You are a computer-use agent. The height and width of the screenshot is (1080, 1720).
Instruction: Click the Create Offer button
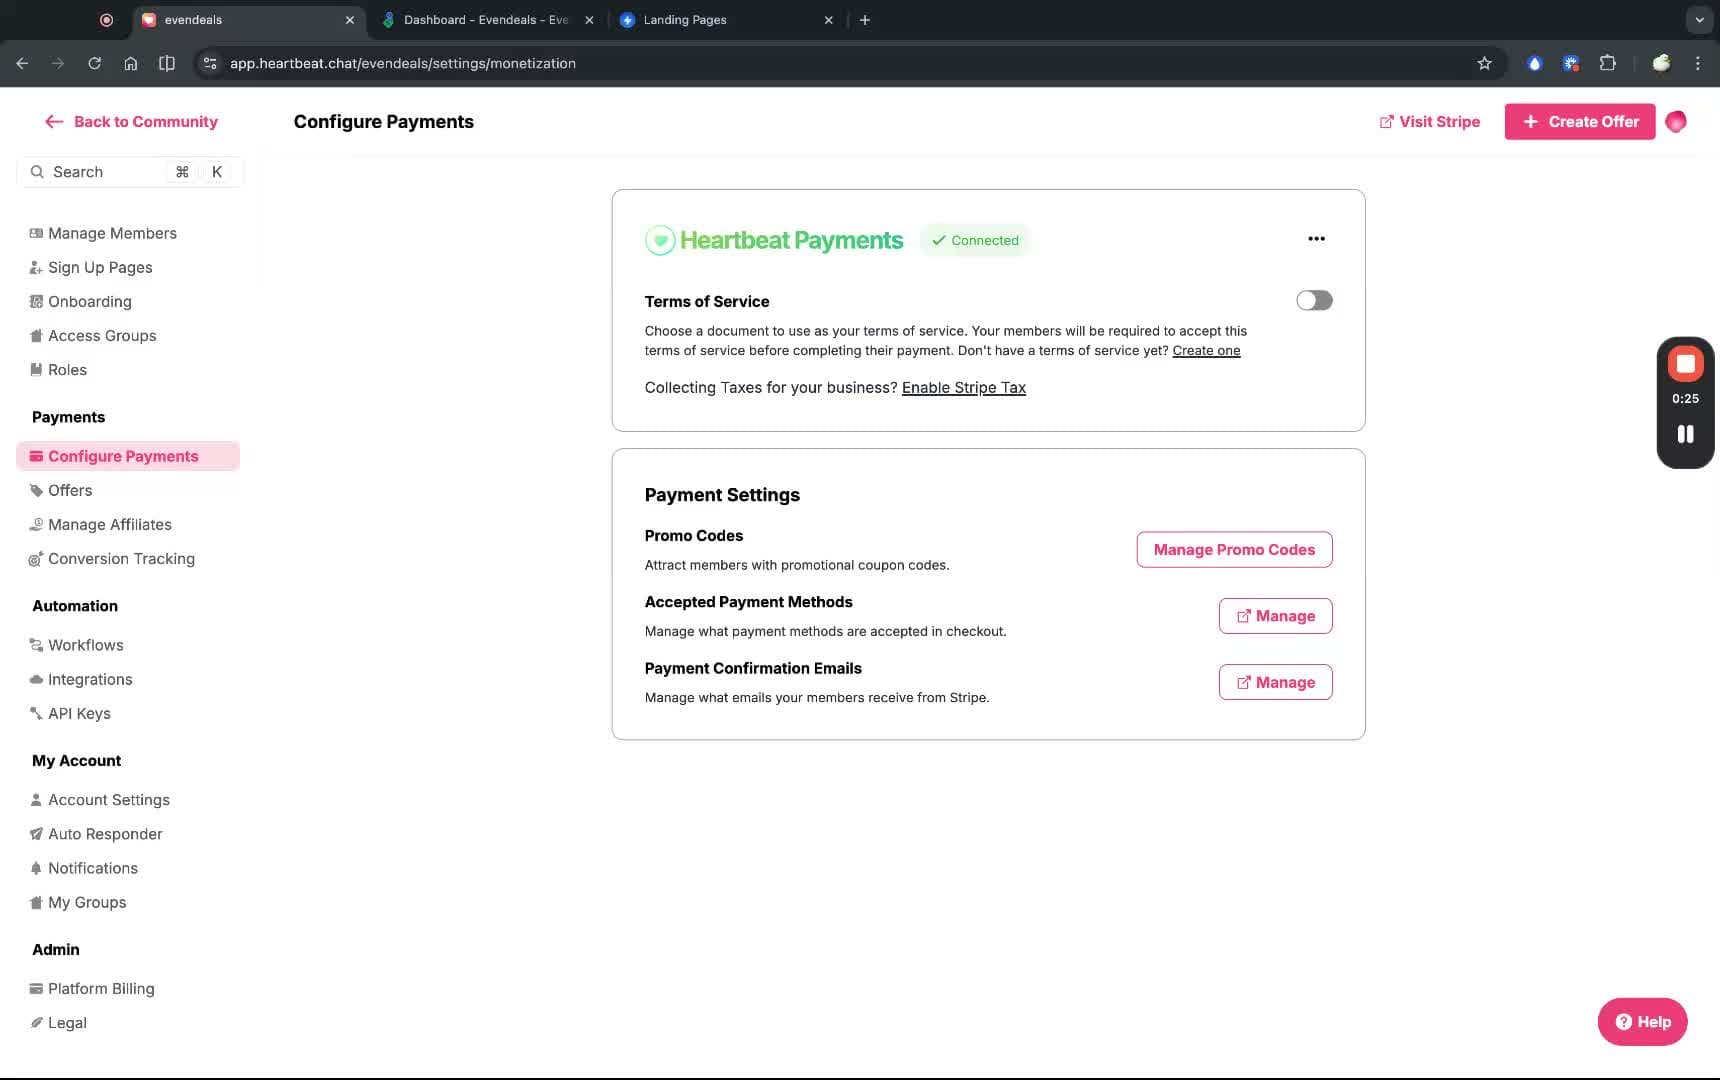[x=1579, y=121]
